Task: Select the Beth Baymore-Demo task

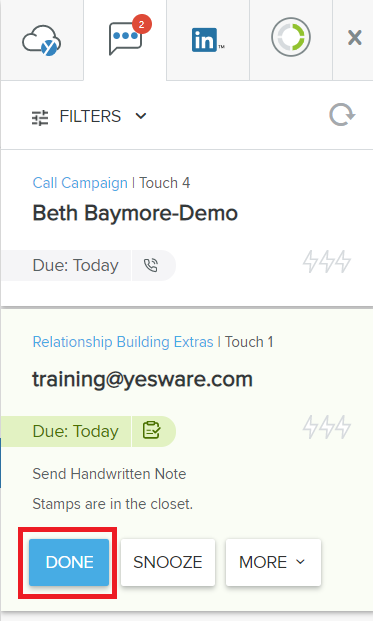Action: [135, 213]
